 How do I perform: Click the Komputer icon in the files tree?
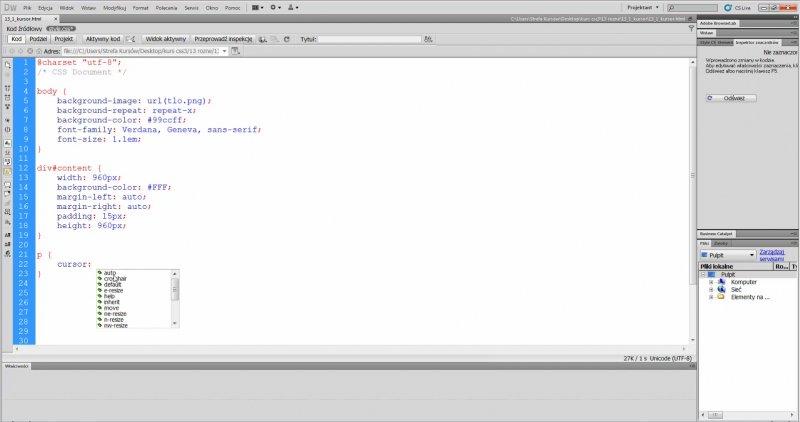point(723,282)
